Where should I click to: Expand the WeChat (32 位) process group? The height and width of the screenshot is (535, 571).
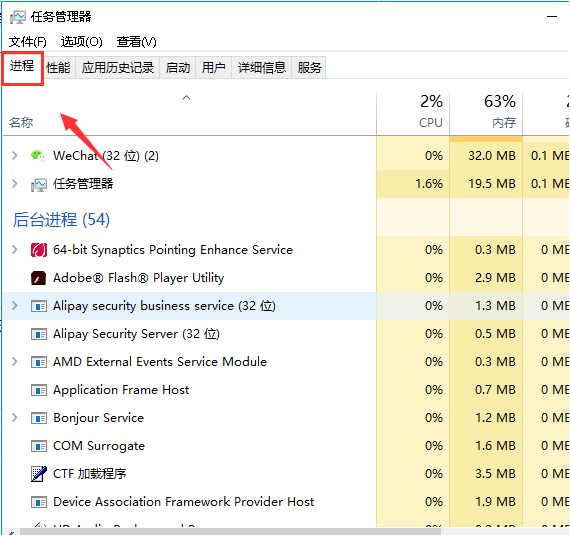pos(15,156)
